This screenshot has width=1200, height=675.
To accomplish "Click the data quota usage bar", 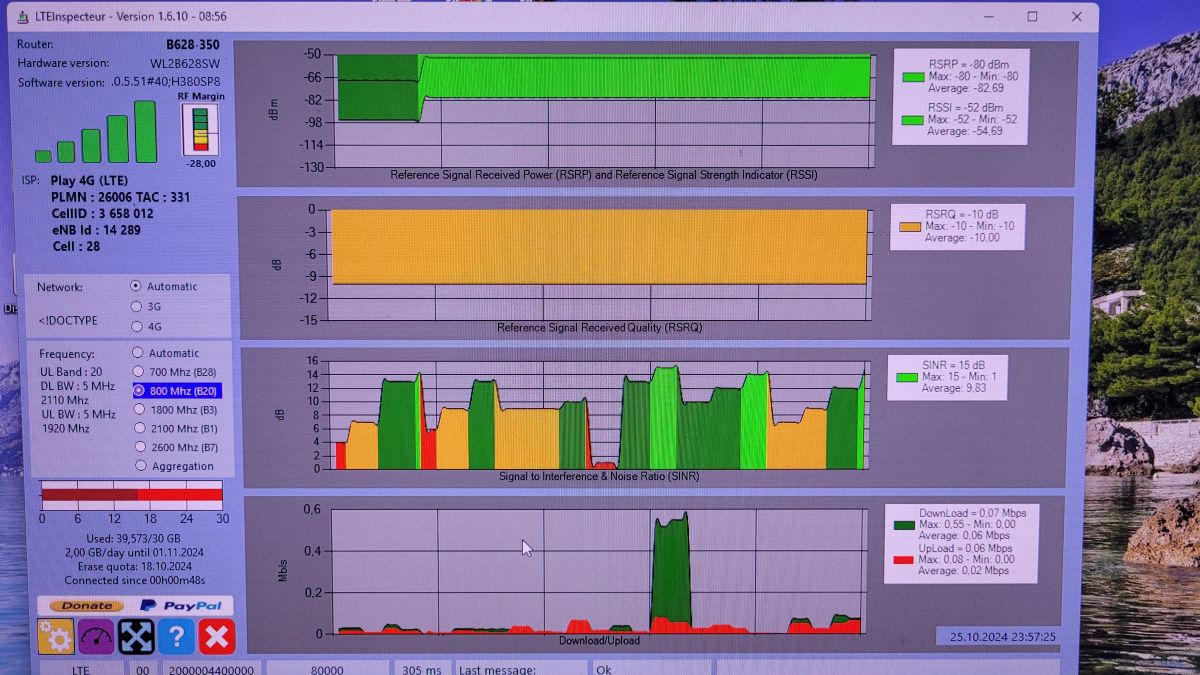I will pos(131,495).
